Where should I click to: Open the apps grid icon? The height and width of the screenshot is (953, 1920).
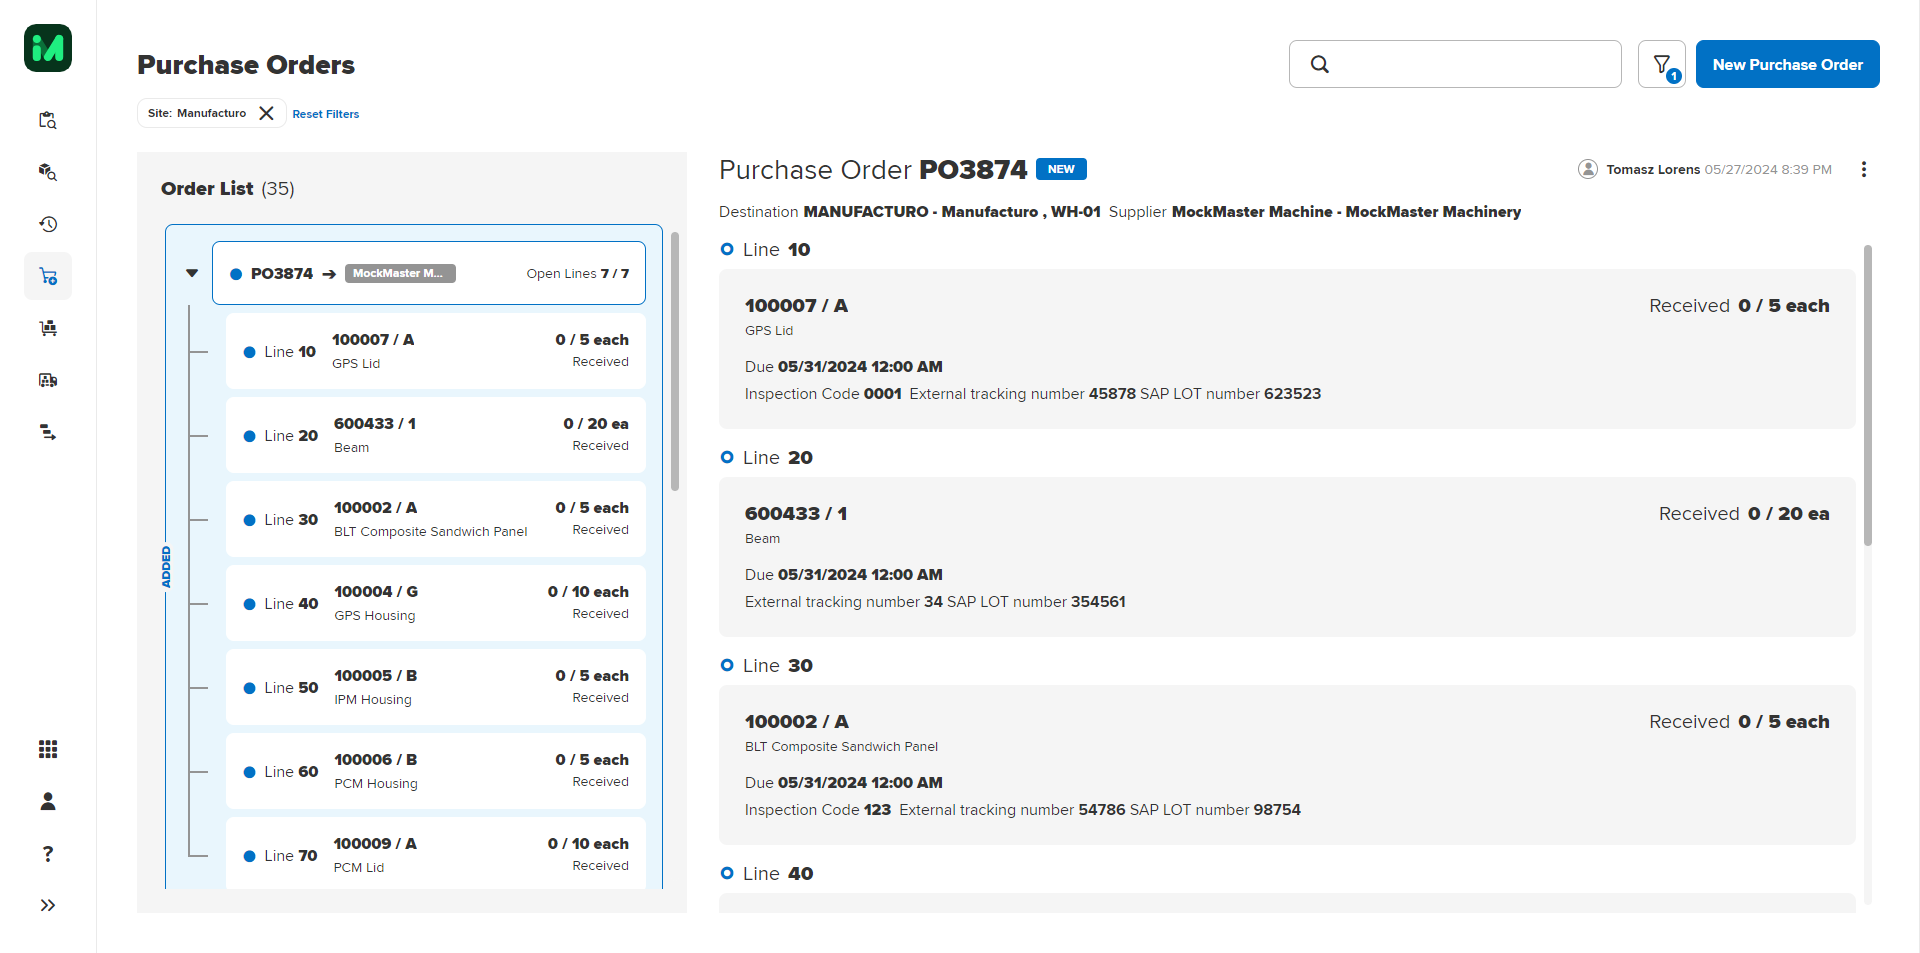tap(47, 749)
